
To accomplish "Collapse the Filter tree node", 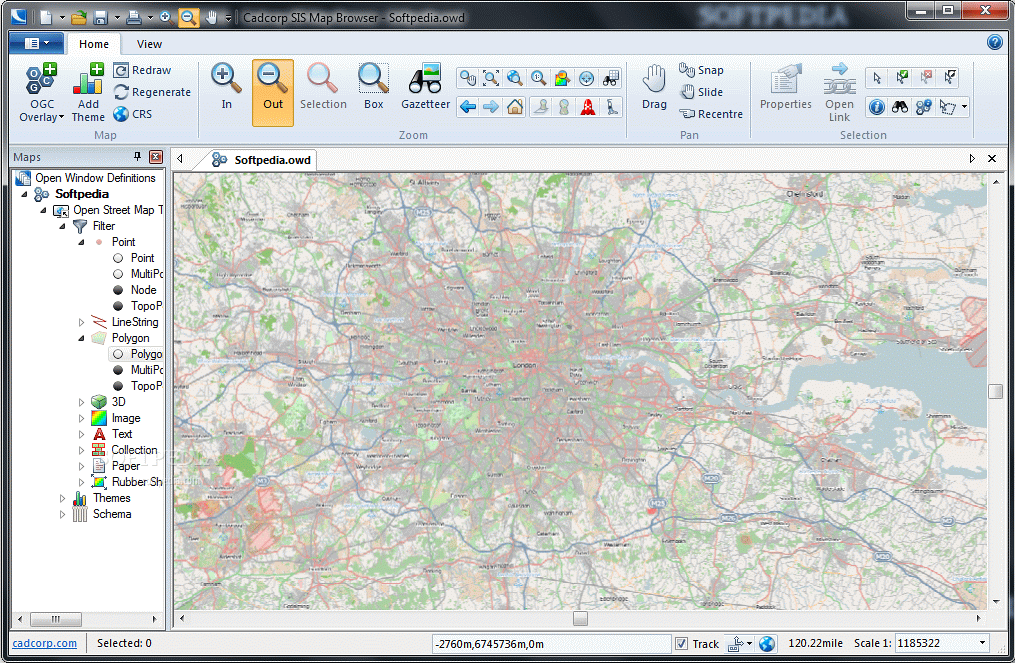I will 62,226.
